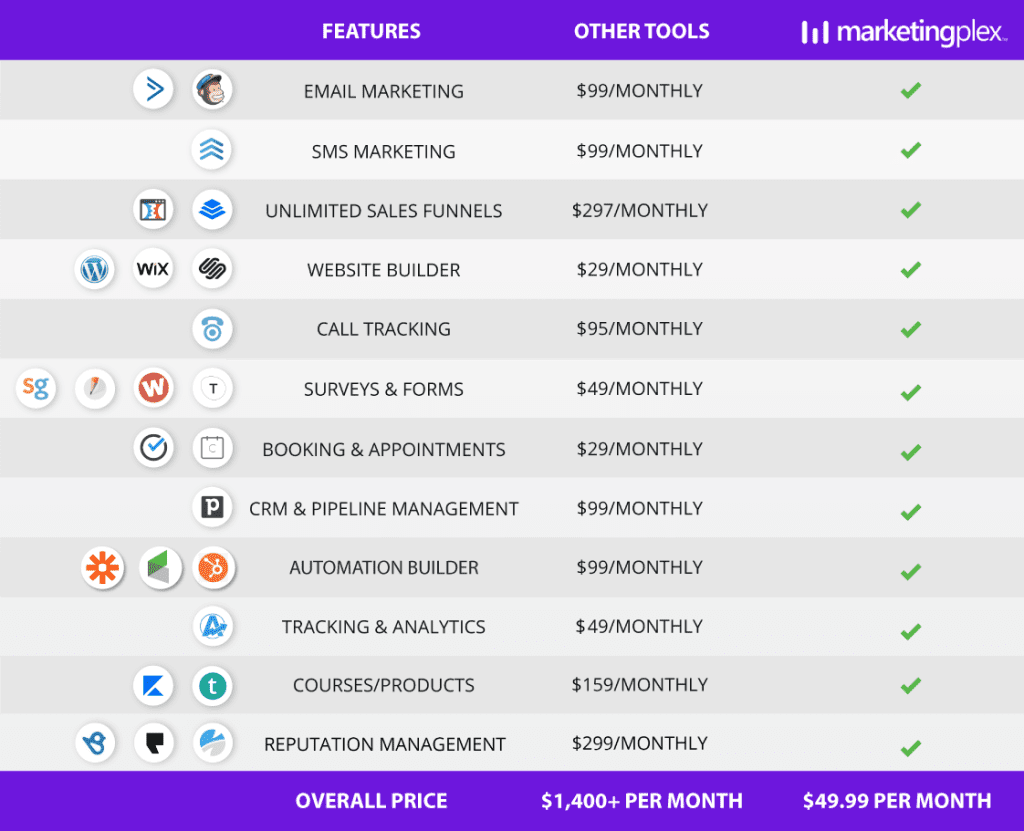
Task: Select the OTHER TOOLS column header
Action: click(641, 31)
